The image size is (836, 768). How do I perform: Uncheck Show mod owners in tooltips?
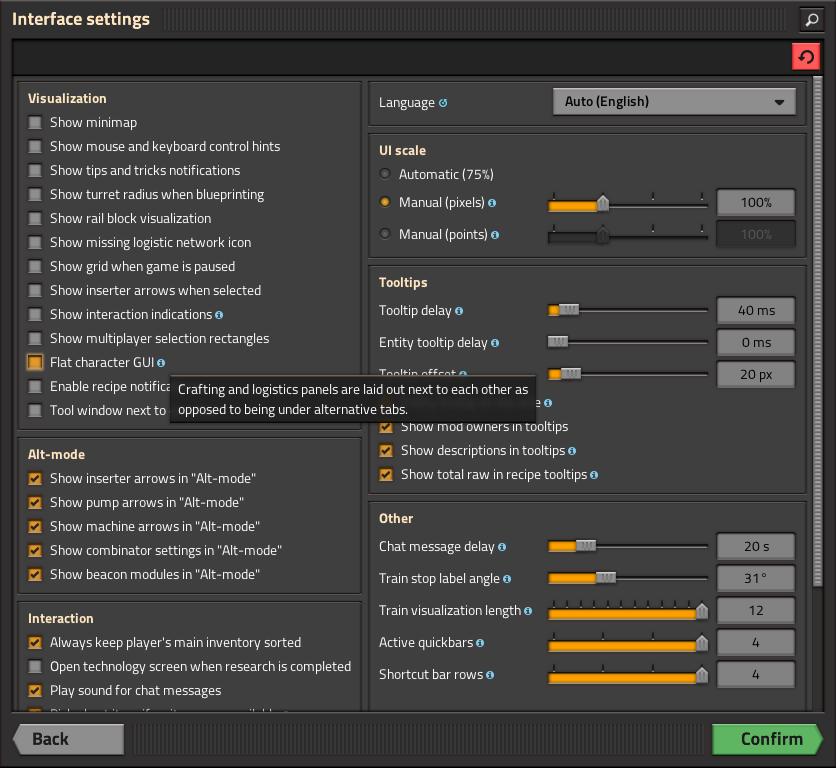[386, 427]
